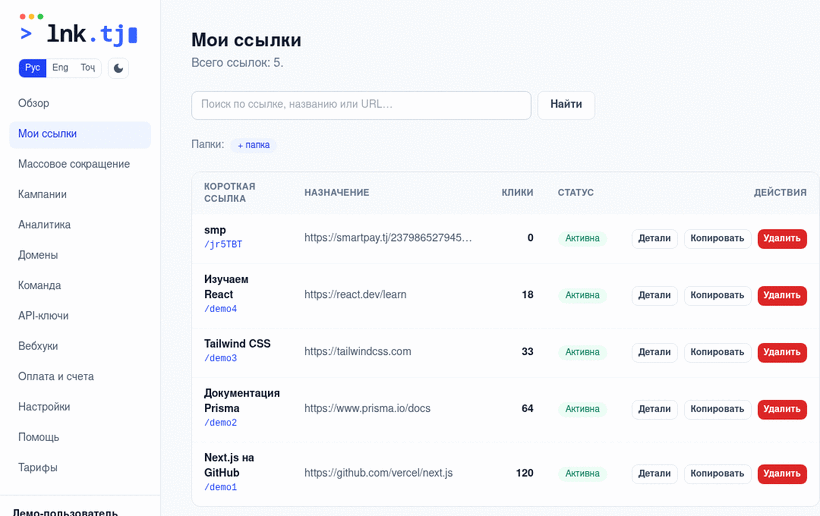Viewport: 820px width, 516px height.
Task: Delete the Изучаем React link
Action: (x=782, y=295)
